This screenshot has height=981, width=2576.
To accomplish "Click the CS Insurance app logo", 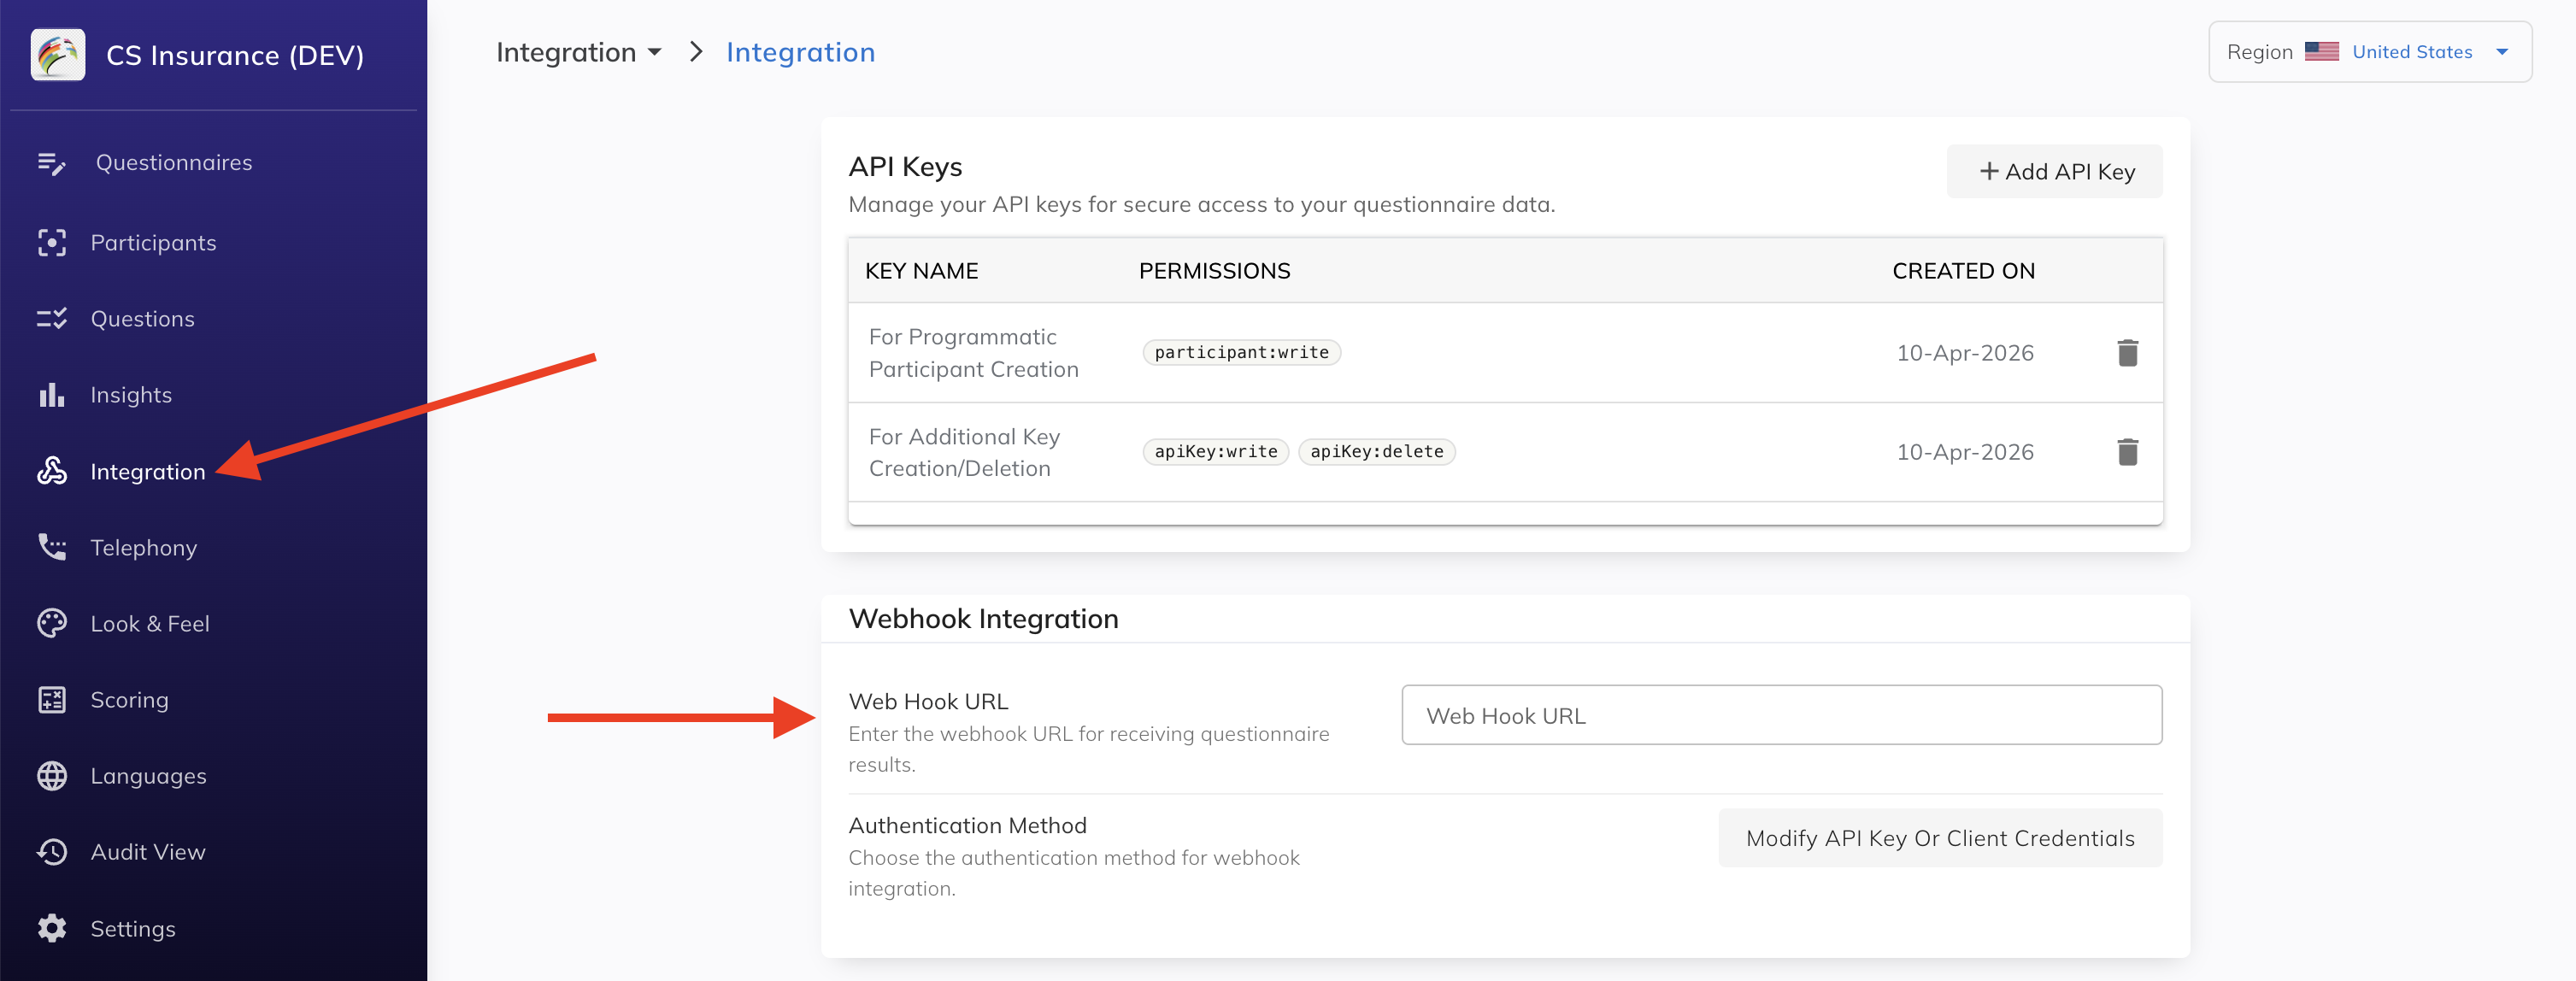I will tap(58, 54).
